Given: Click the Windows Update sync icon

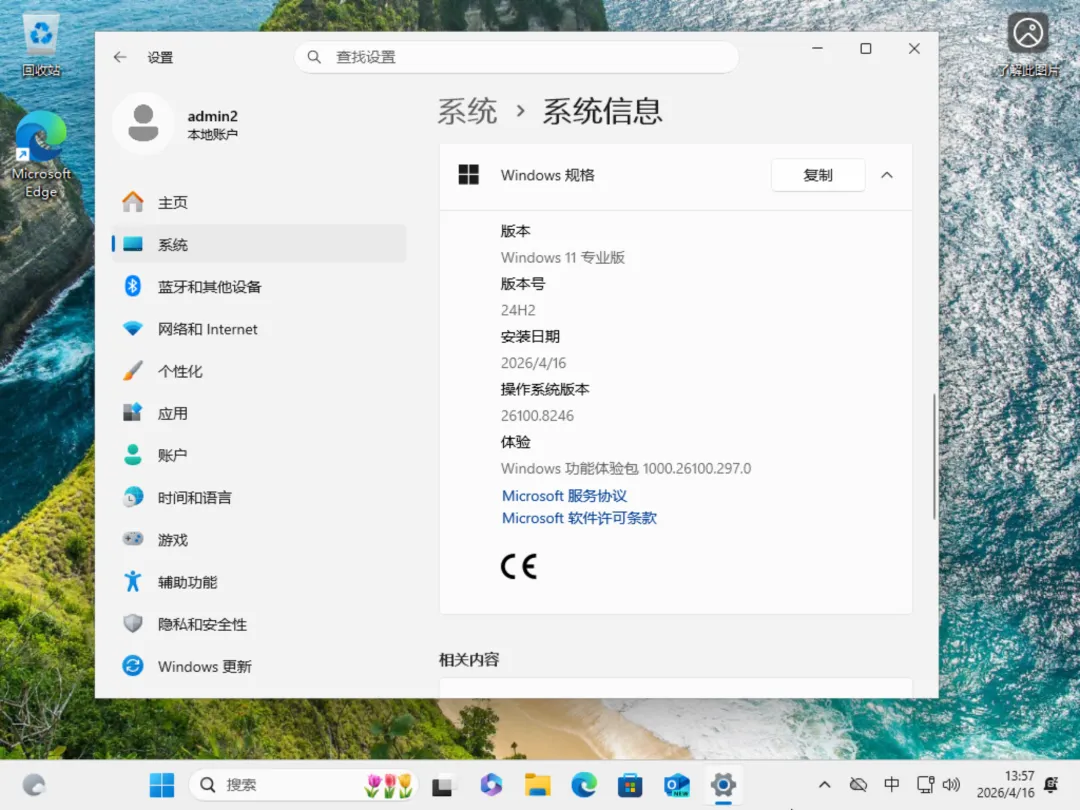Looking at the screenshot, I should click(132, 666).
